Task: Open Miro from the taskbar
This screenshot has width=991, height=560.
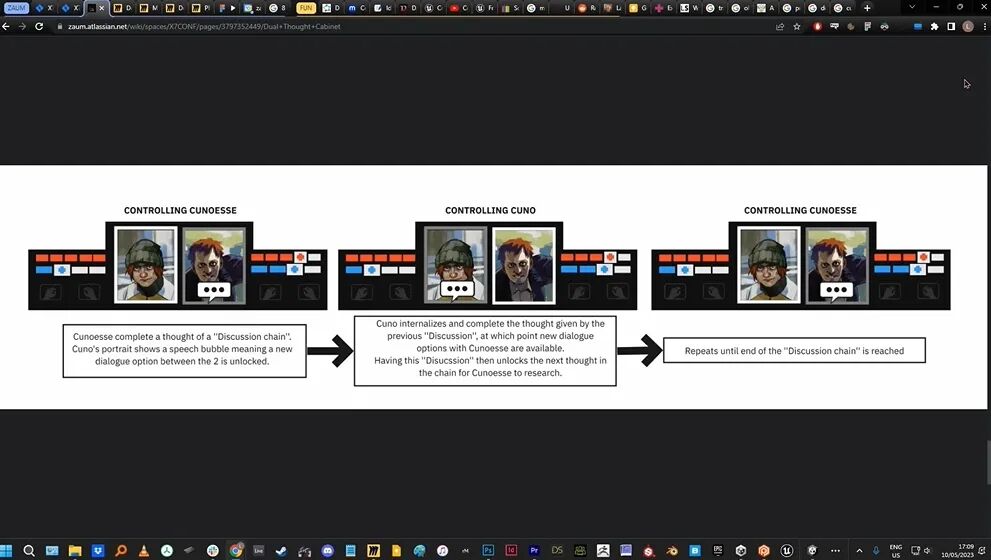Action: click(374, 551)
